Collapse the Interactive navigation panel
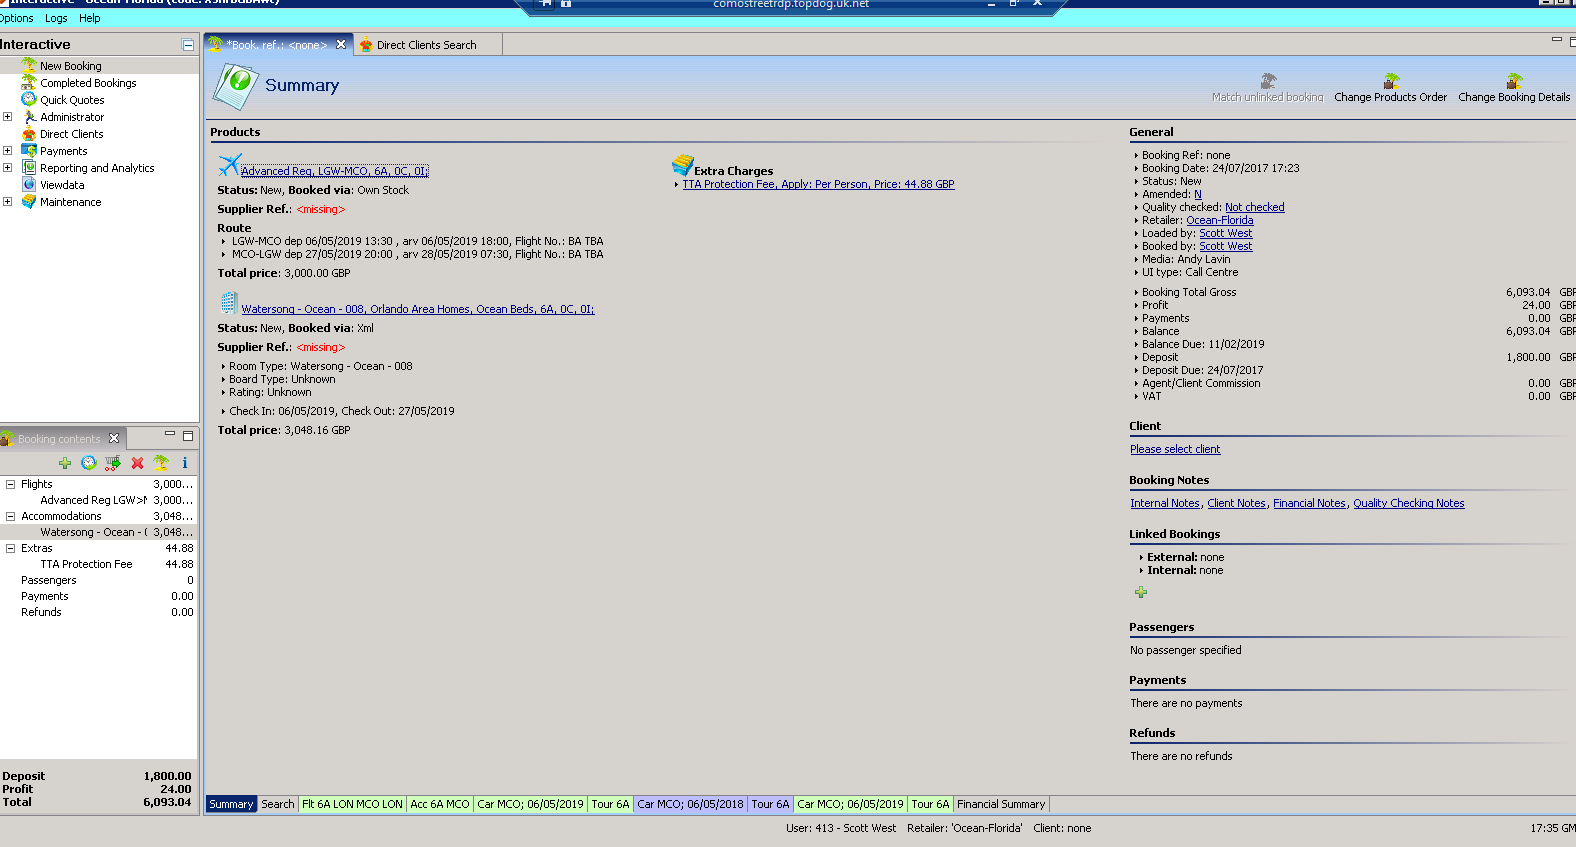The image size is (1576, 847). point(187,45)
